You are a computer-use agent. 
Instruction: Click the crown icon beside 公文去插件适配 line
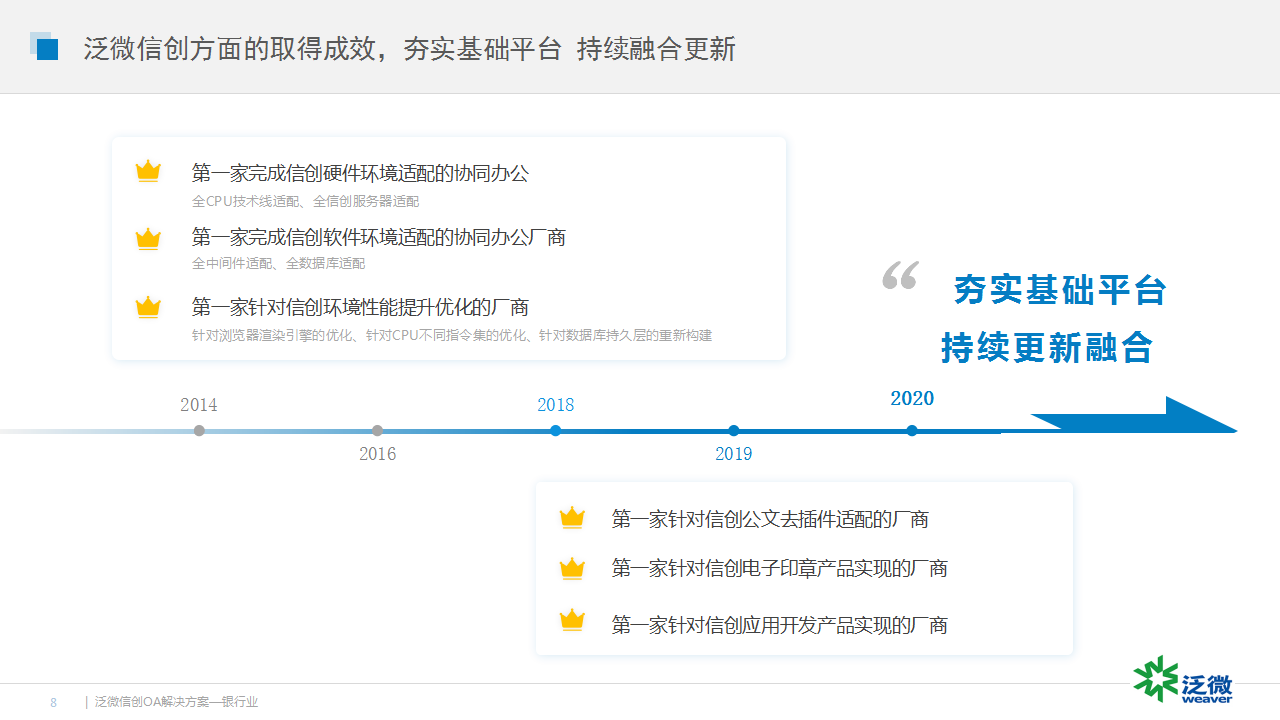(x=572, y=517)
